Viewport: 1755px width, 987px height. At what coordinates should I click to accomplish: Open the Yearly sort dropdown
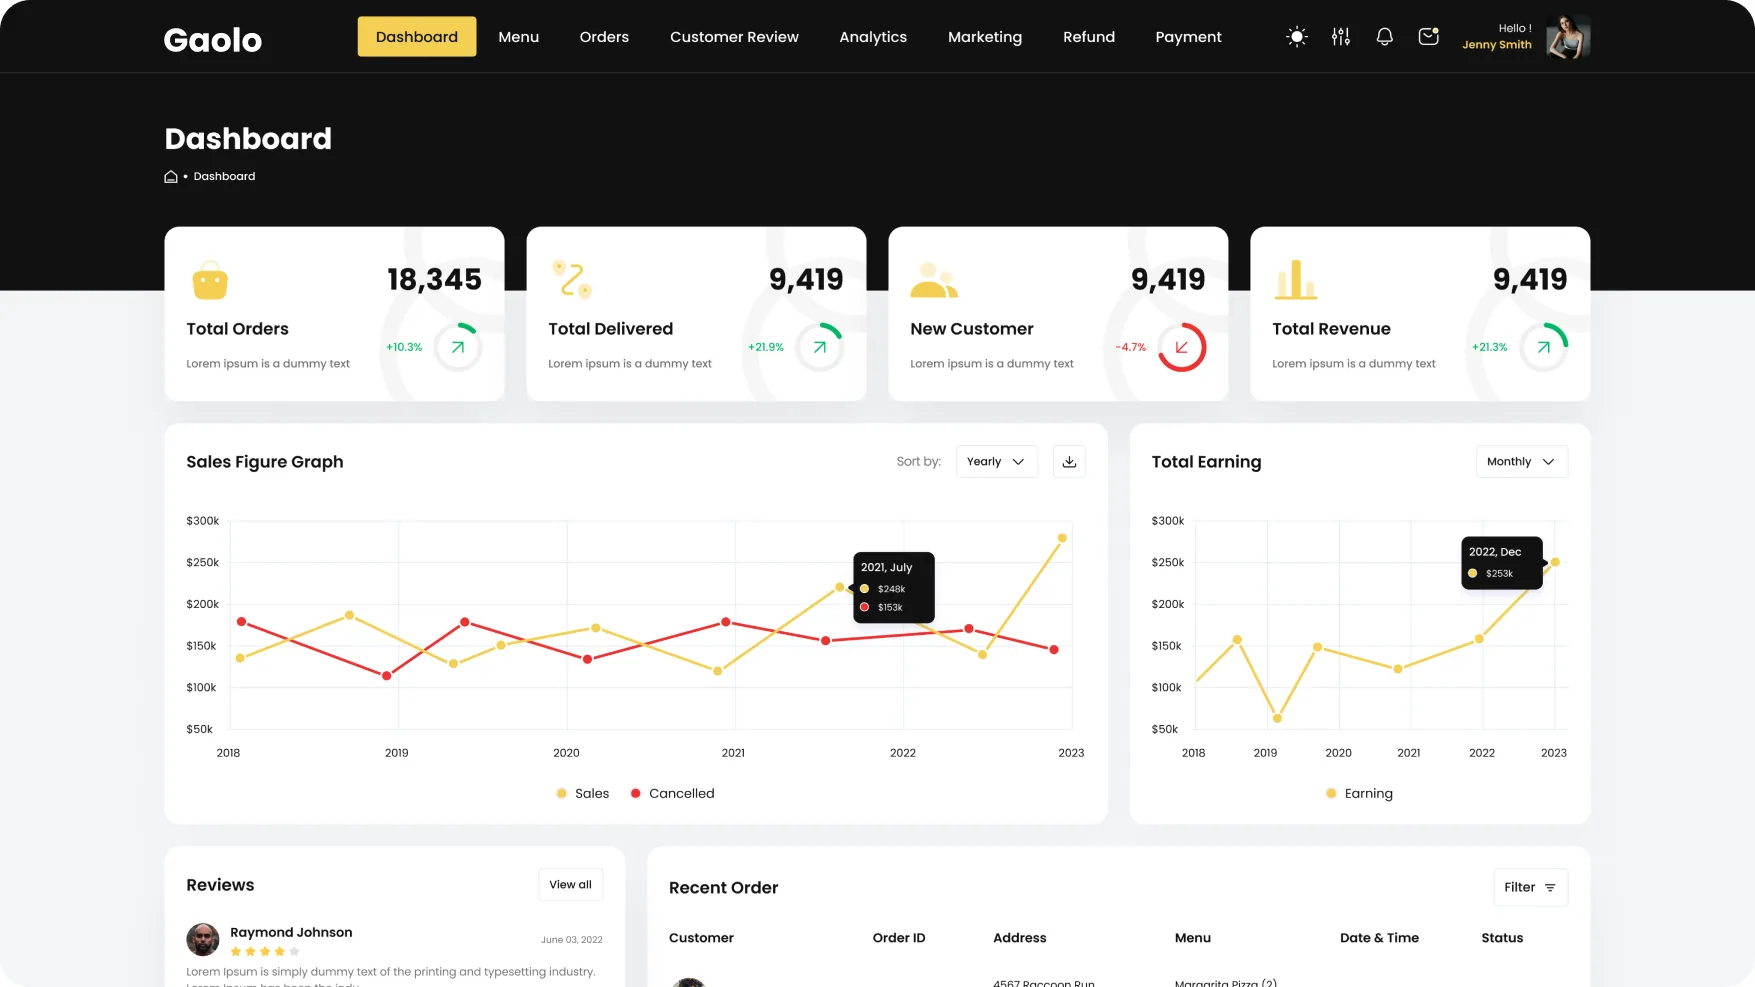click(997, 462)
